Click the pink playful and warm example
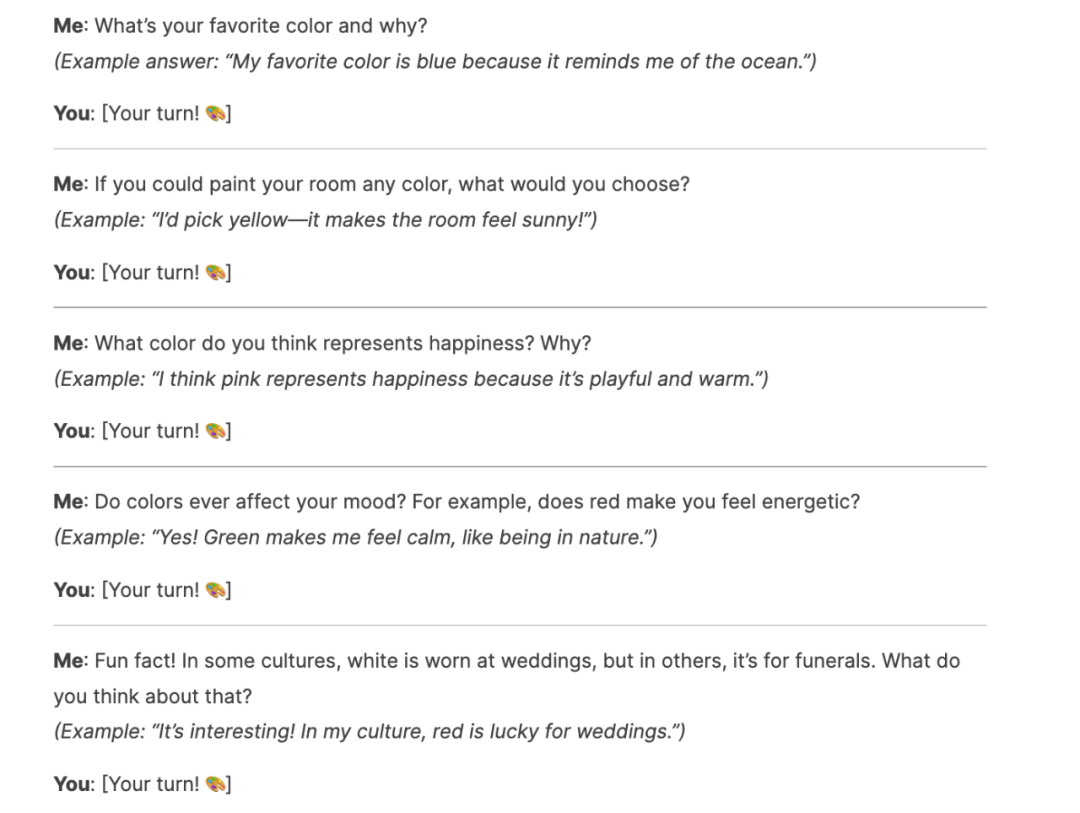 [411, 379]
